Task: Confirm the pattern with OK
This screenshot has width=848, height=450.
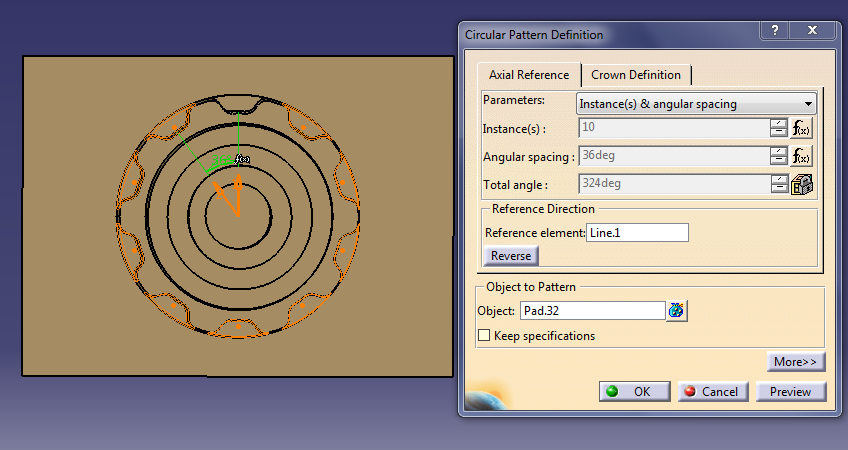Action: (634, 392)
